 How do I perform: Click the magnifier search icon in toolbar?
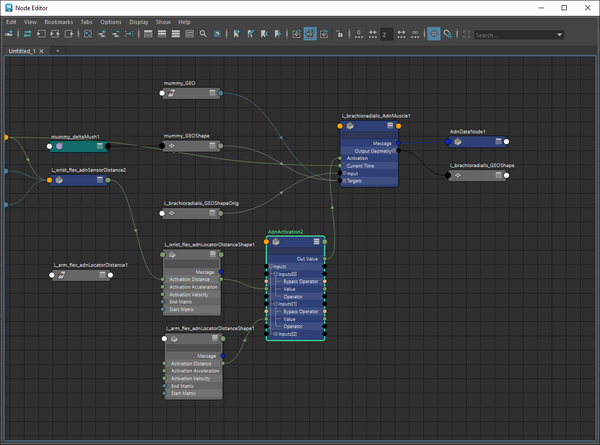[x=204, y=34]
